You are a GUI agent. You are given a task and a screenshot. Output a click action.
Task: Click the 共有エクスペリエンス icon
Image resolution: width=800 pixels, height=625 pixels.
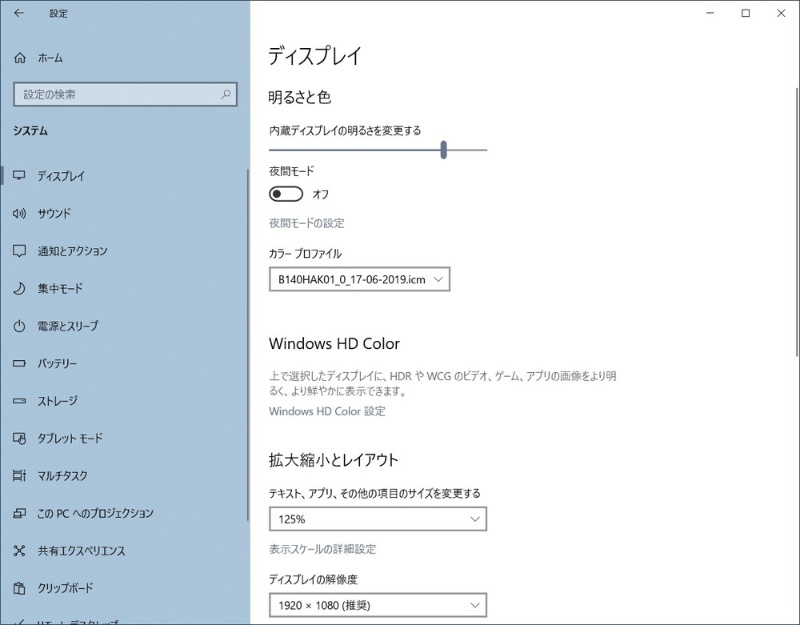pos(19,551)
